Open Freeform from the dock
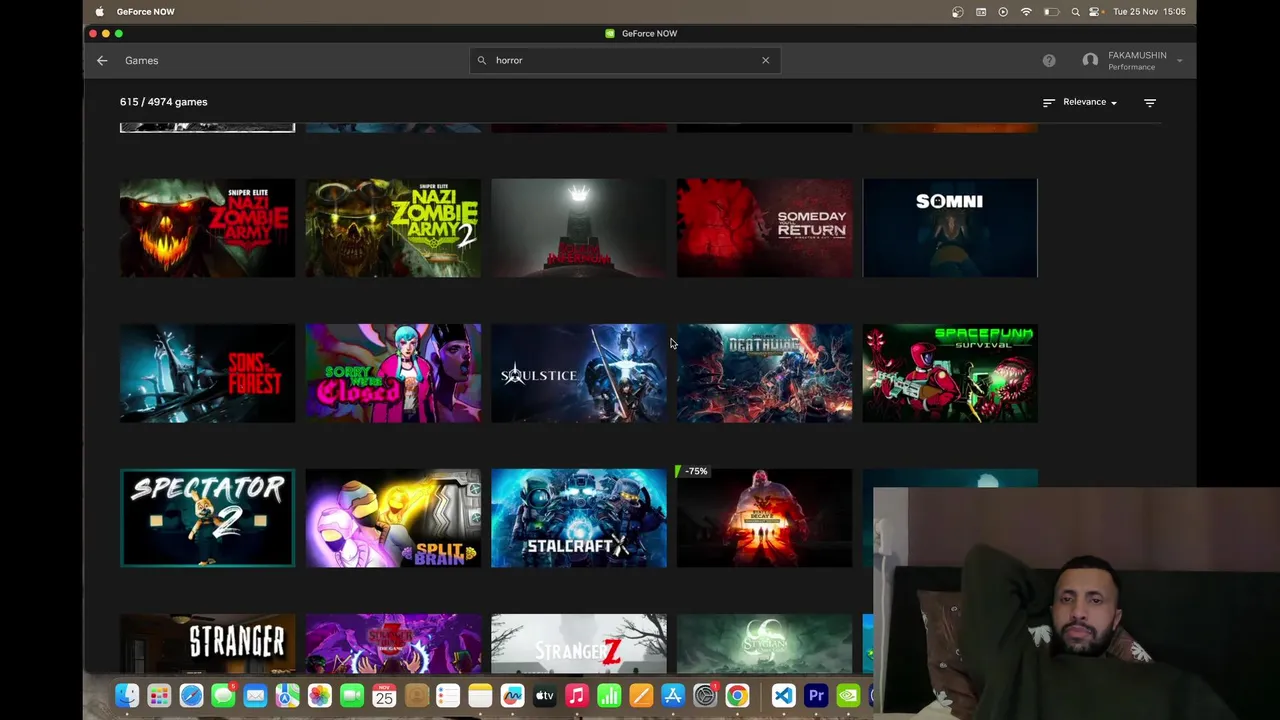The image size is (1280, 720). point(512,696)
